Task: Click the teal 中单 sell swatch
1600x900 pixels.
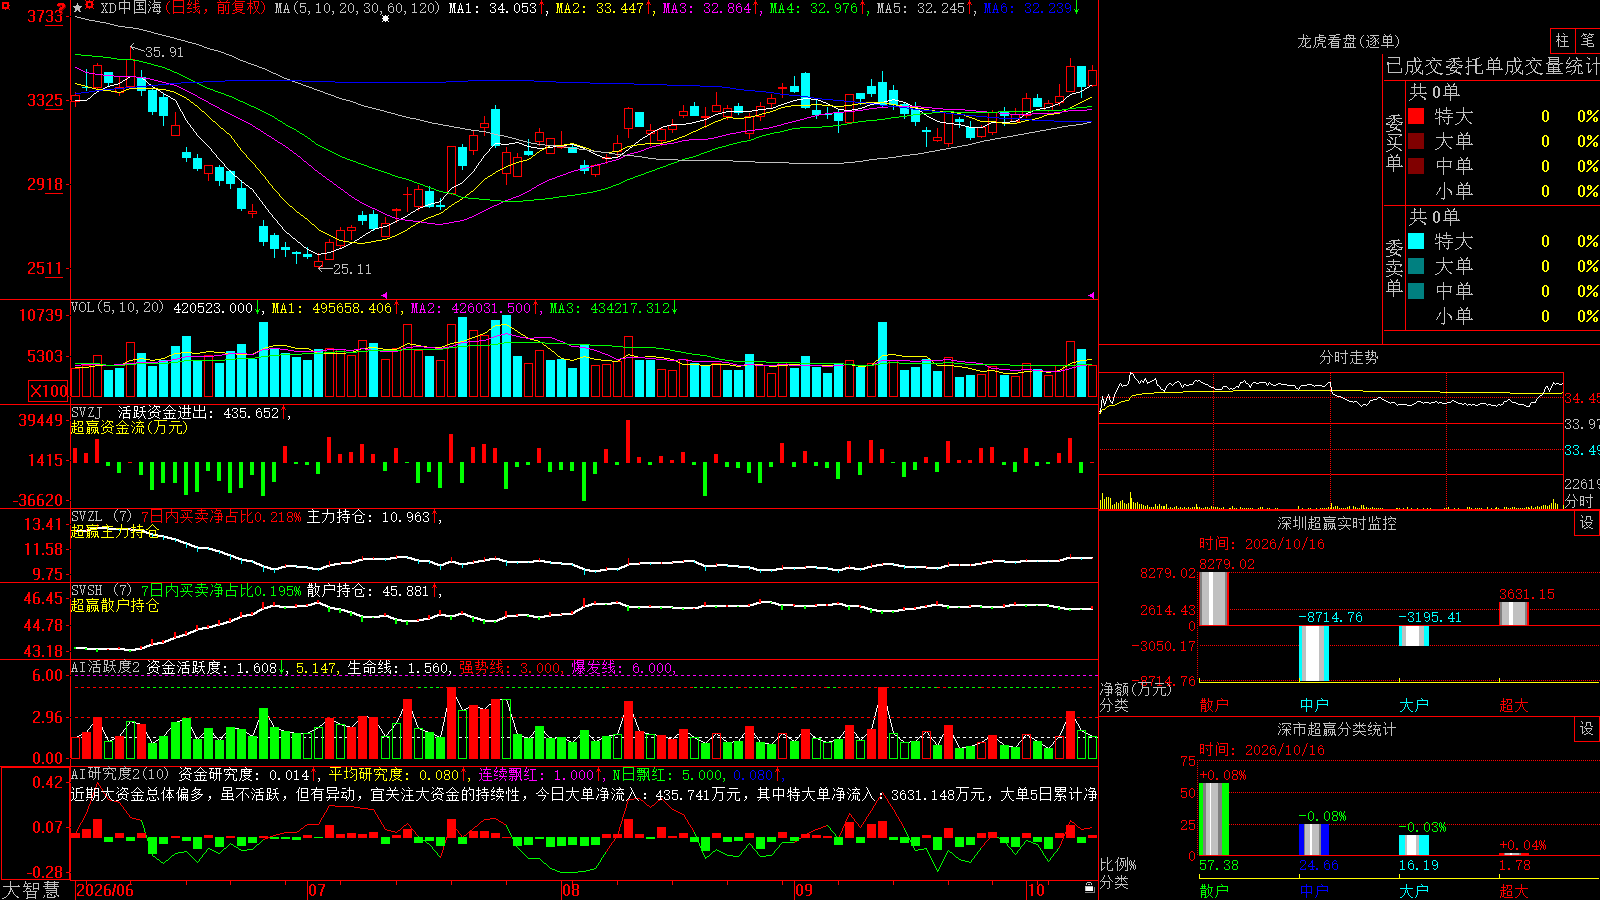Action: [x=1416, y=291]
